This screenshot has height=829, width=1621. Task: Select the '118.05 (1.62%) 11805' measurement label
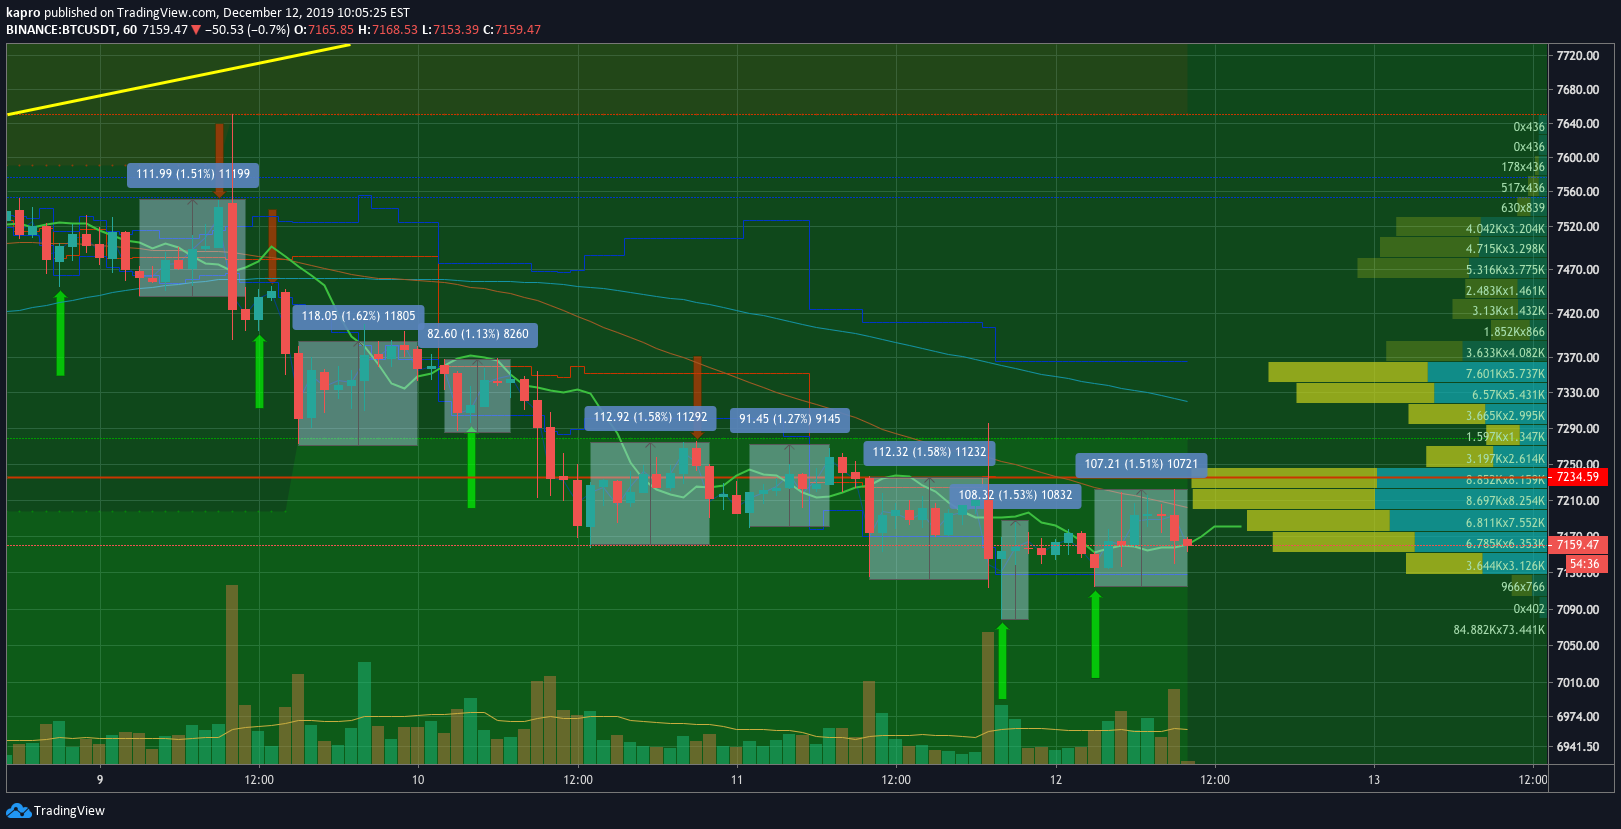click(359, 316)
